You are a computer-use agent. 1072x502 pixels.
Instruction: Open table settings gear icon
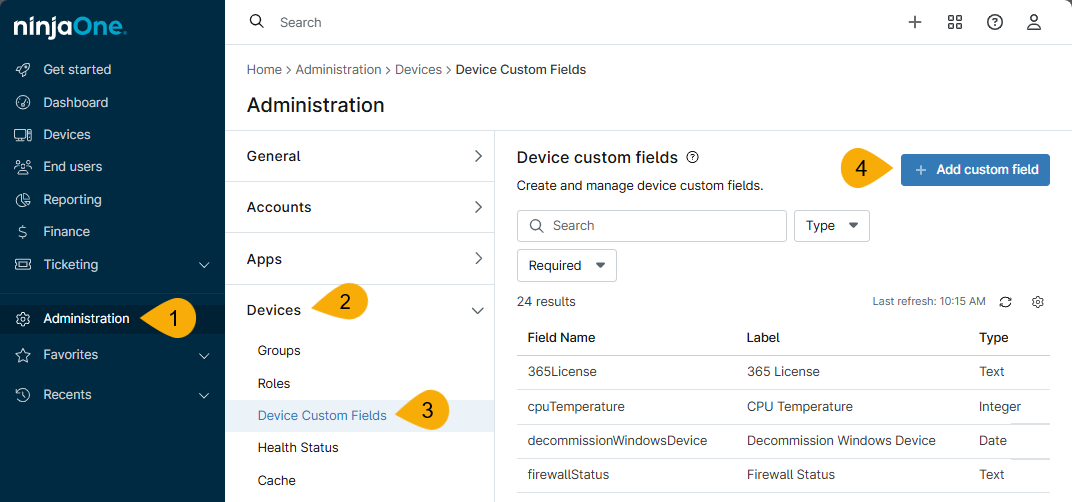1038,302
